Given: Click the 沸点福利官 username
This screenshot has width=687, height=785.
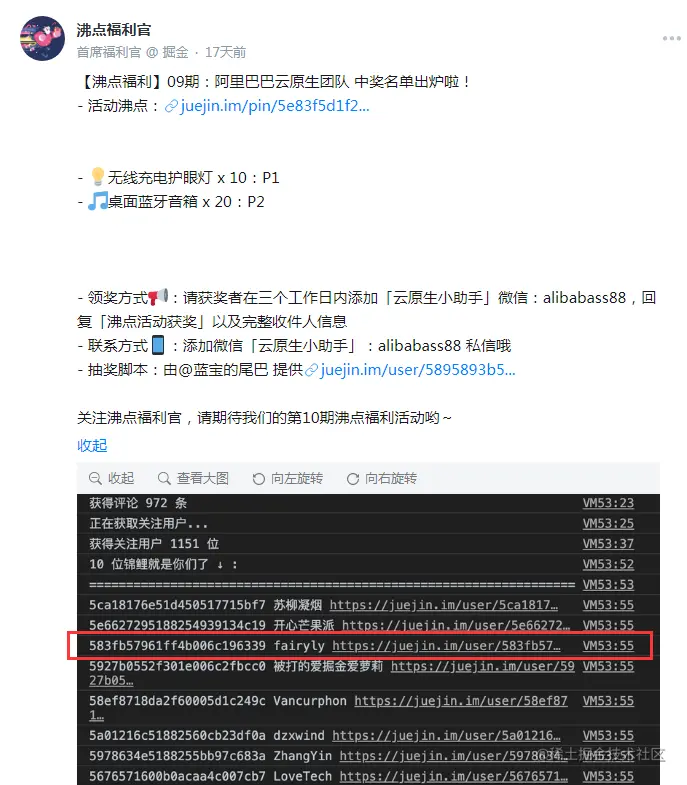Looking at the screenshot, I should tap(114, 30).
